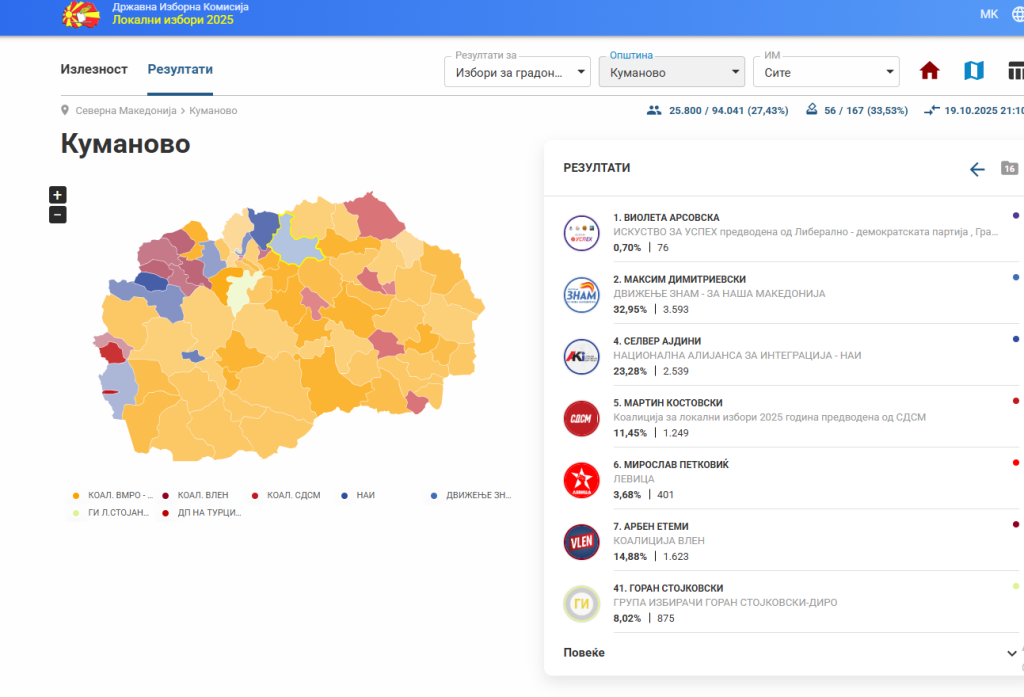The height and width of the screenshot is (697, 1024).
Task: Switch to the Излезност tab
Action: click(x=94, y=69)
